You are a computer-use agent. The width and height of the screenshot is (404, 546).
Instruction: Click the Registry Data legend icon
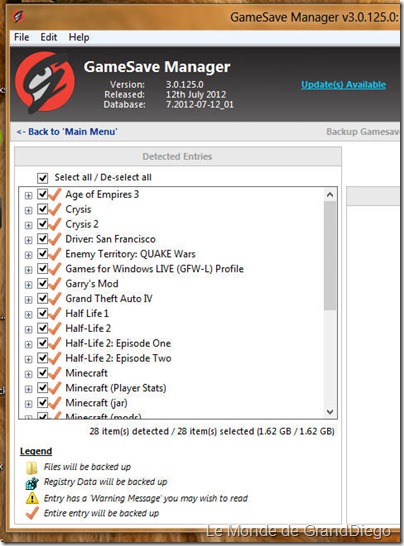click(32, 483)
